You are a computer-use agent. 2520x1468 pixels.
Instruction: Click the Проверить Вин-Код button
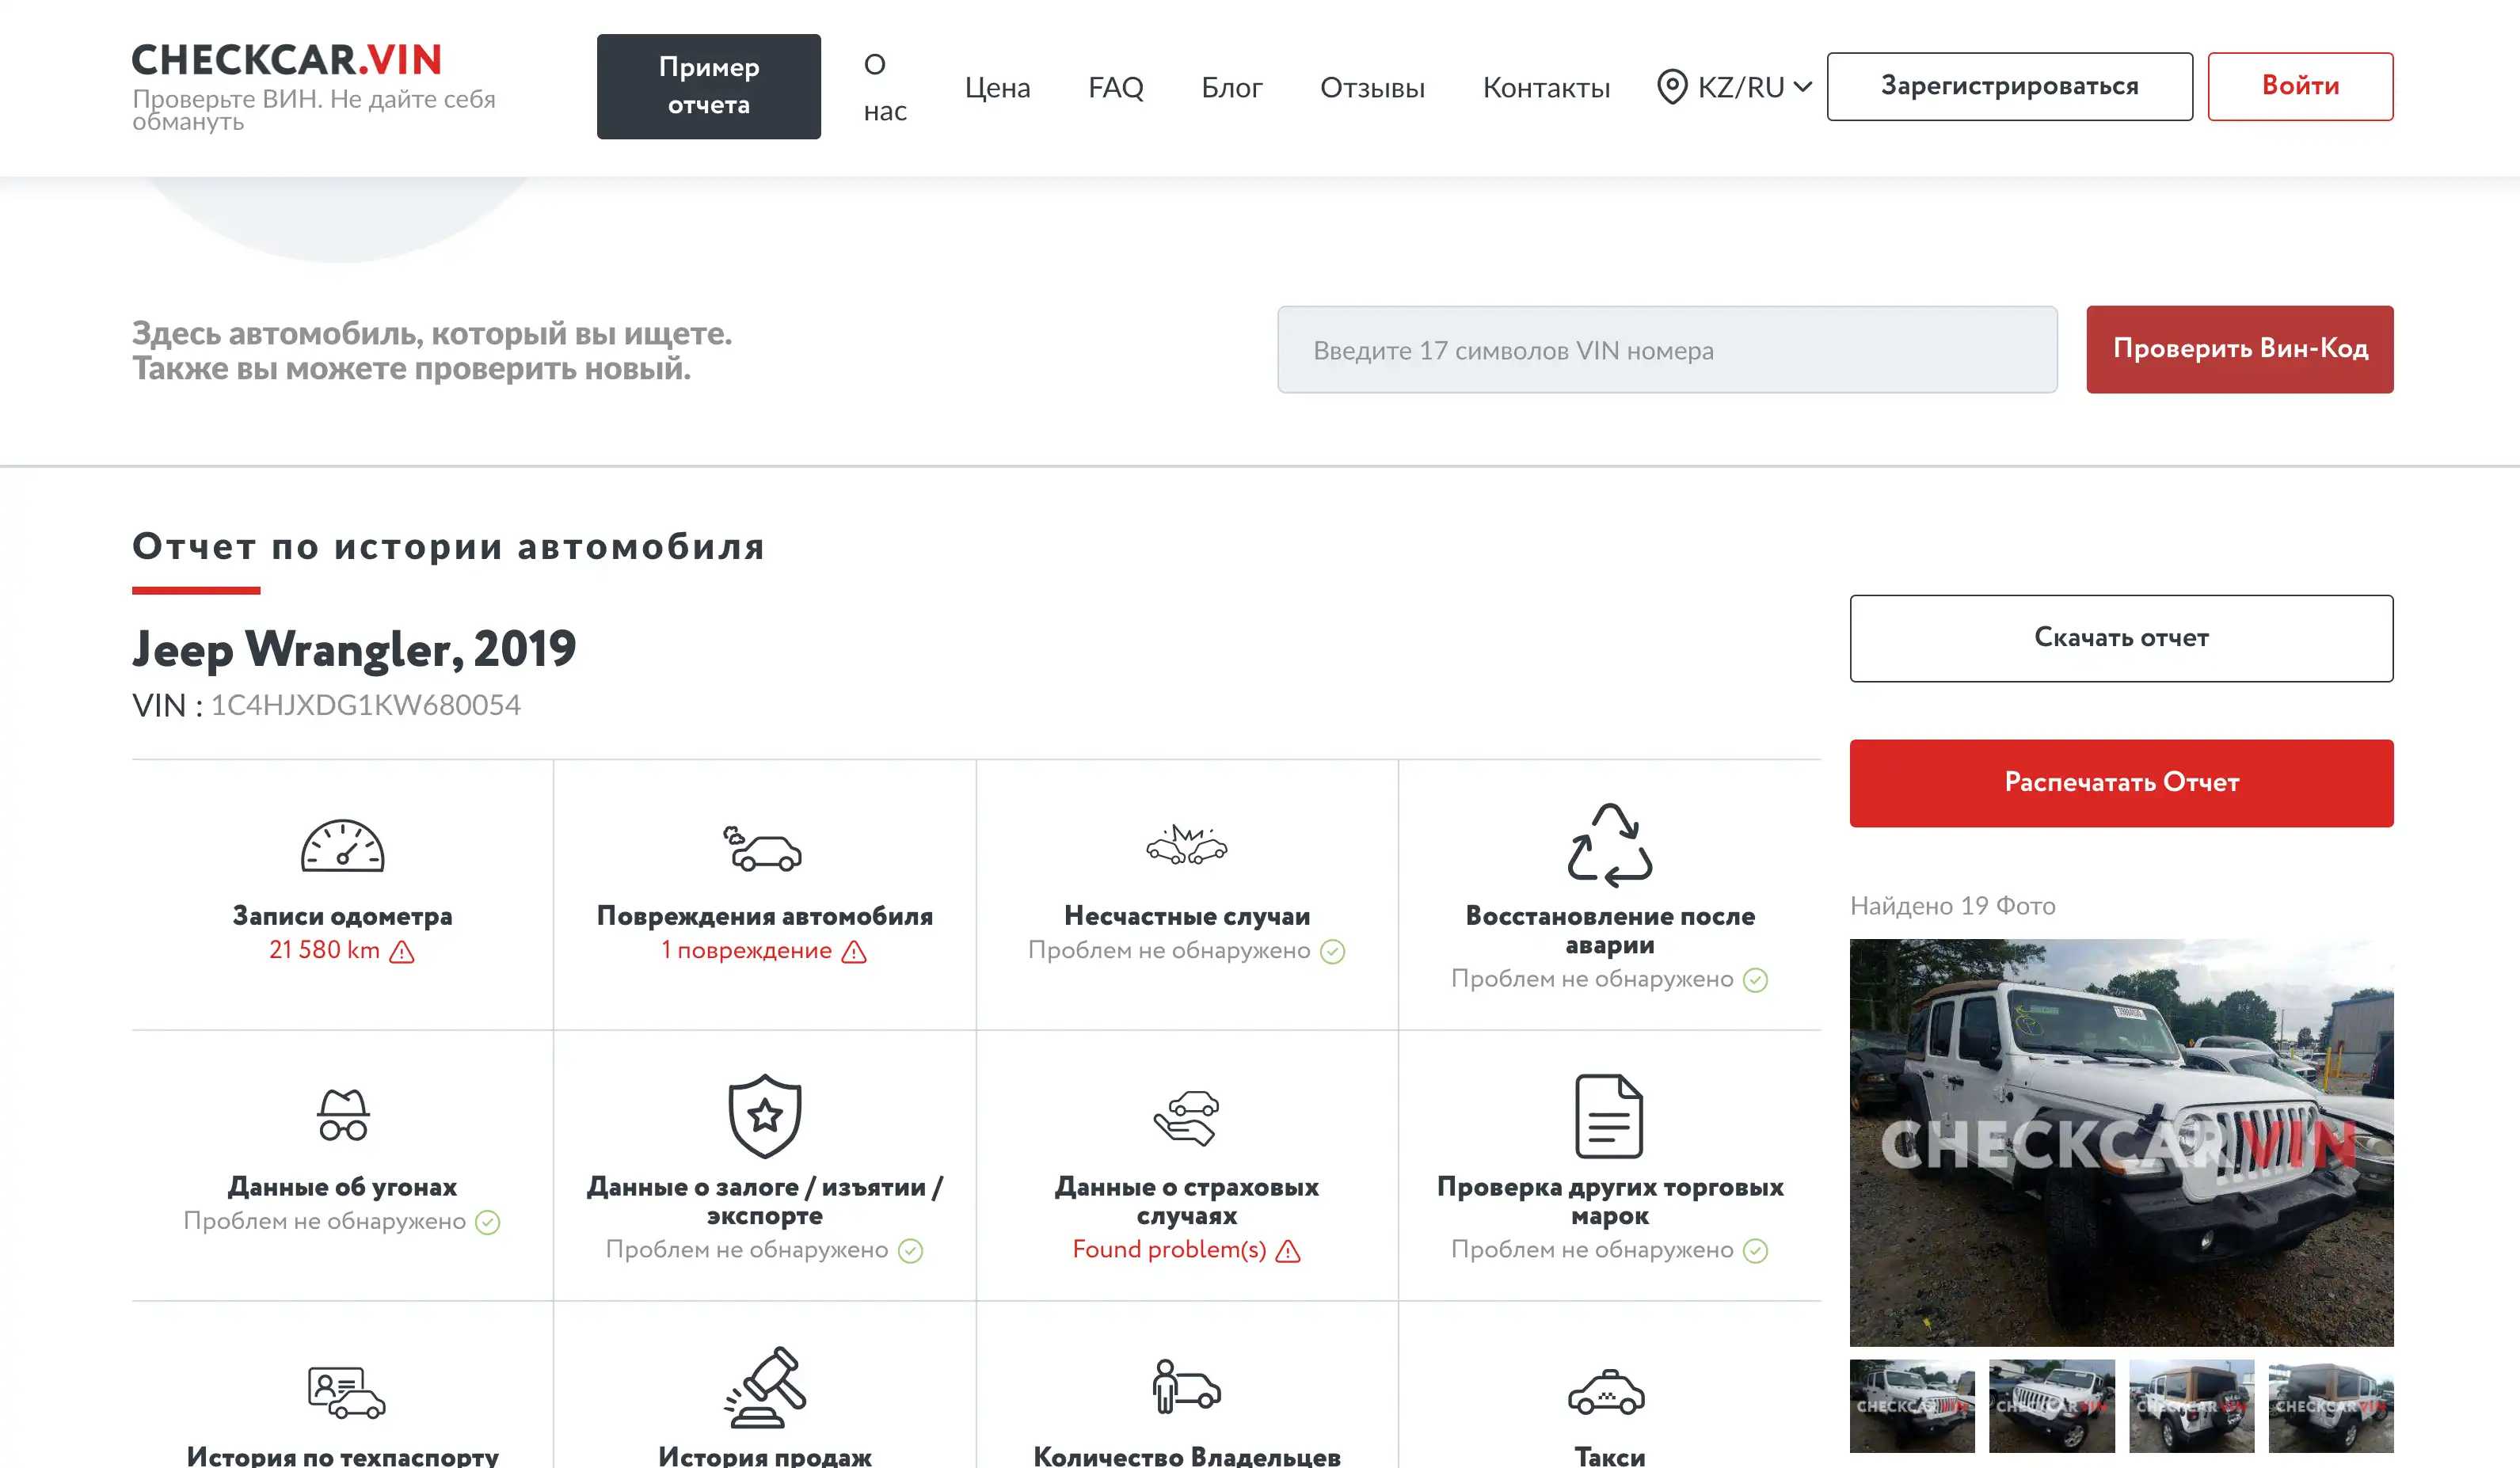(2239, 349)
